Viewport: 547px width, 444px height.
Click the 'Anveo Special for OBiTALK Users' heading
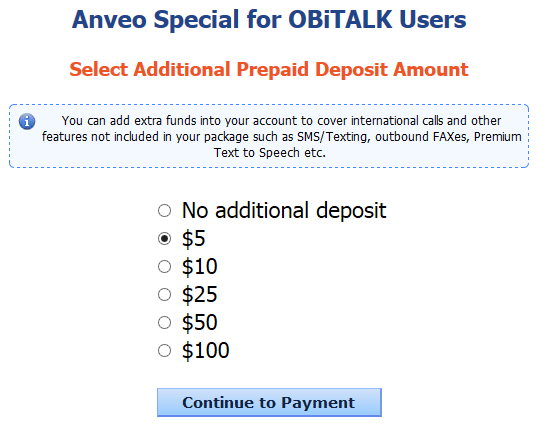[269, 20]
